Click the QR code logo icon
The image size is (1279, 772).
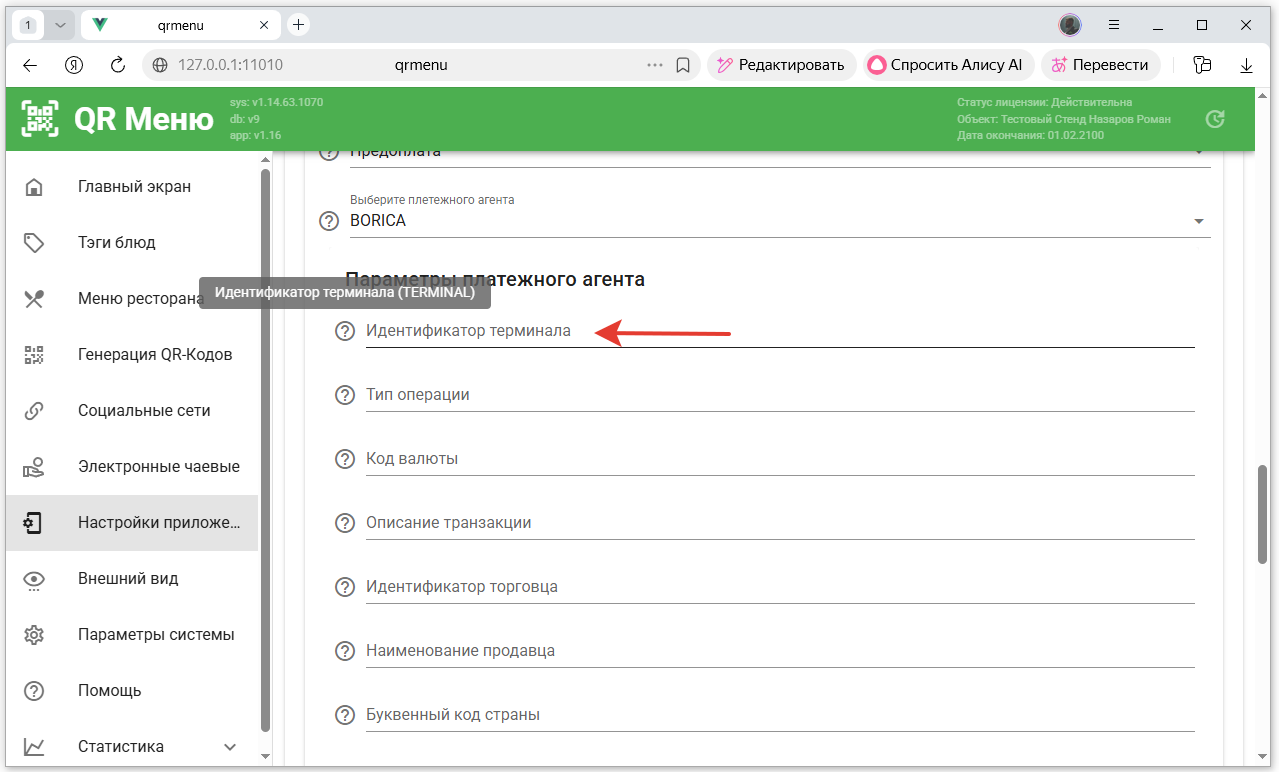[41, 119]
